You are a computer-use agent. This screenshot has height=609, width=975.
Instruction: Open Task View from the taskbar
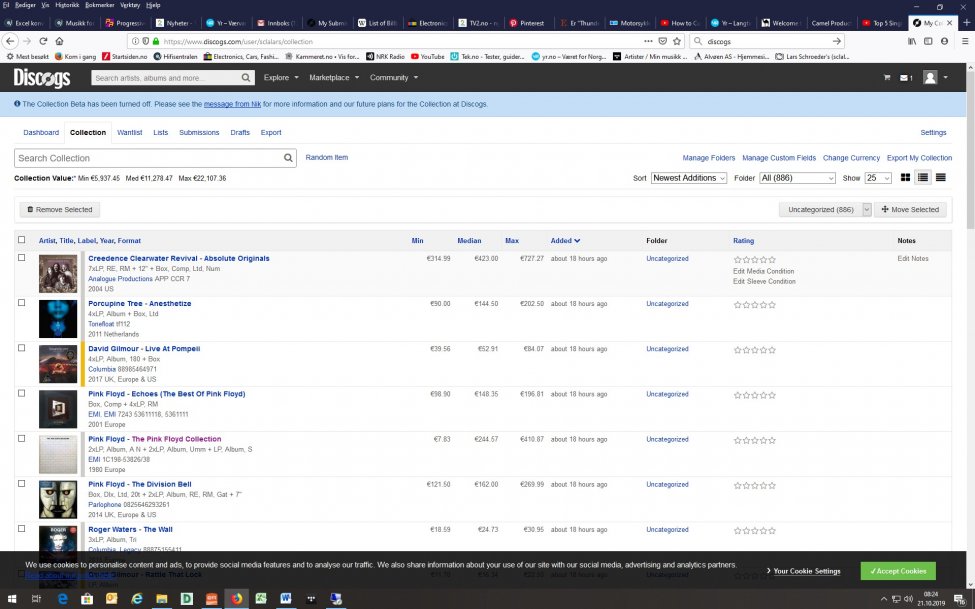(36, 599)
